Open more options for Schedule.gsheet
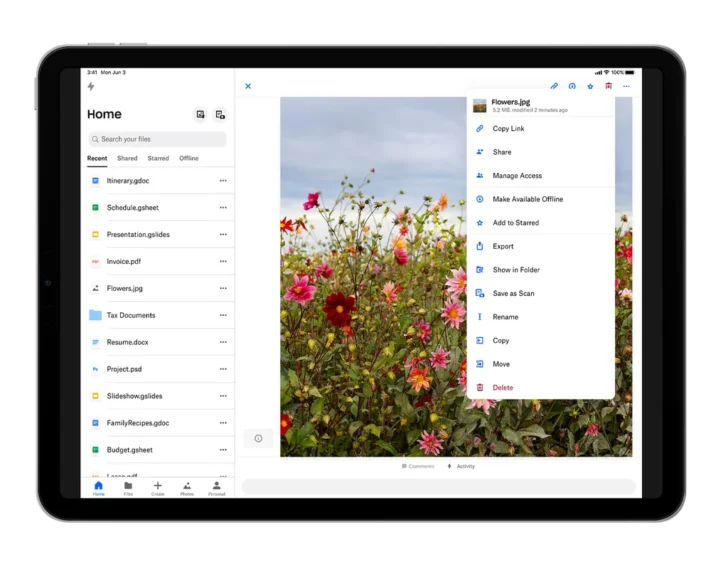This screenshot has width=711, height=569. coord(223,208)
